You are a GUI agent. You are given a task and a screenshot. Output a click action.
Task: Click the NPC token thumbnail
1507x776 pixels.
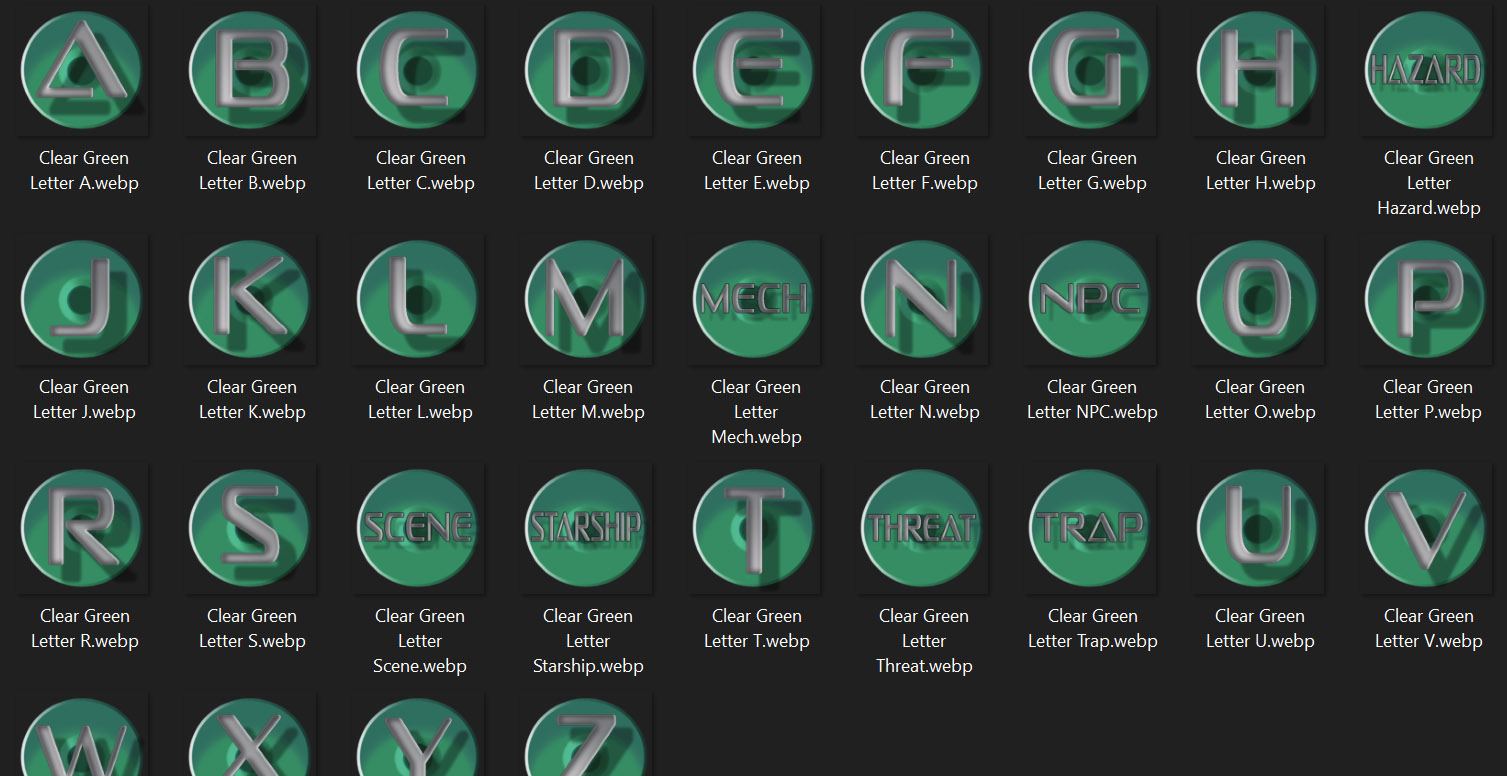coord(1091,299)
